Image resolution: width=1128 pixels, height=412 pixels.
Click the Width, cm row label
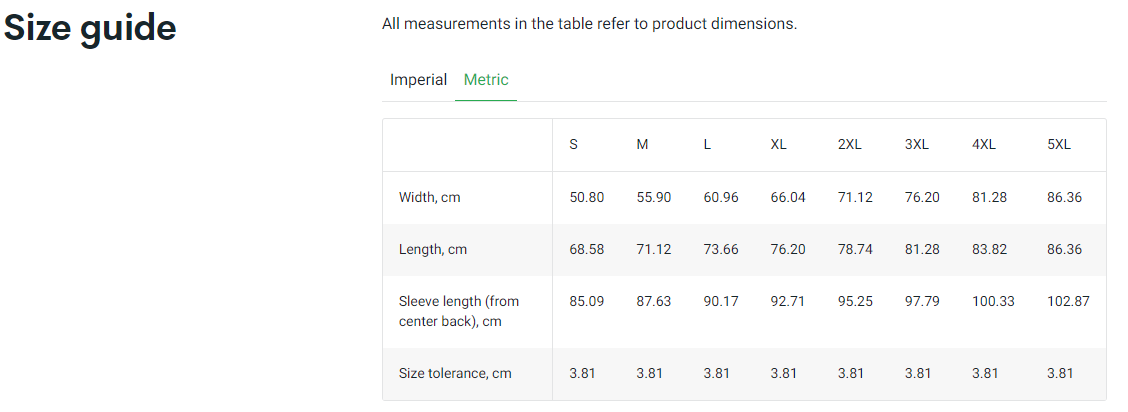click(x=429, y=197)
